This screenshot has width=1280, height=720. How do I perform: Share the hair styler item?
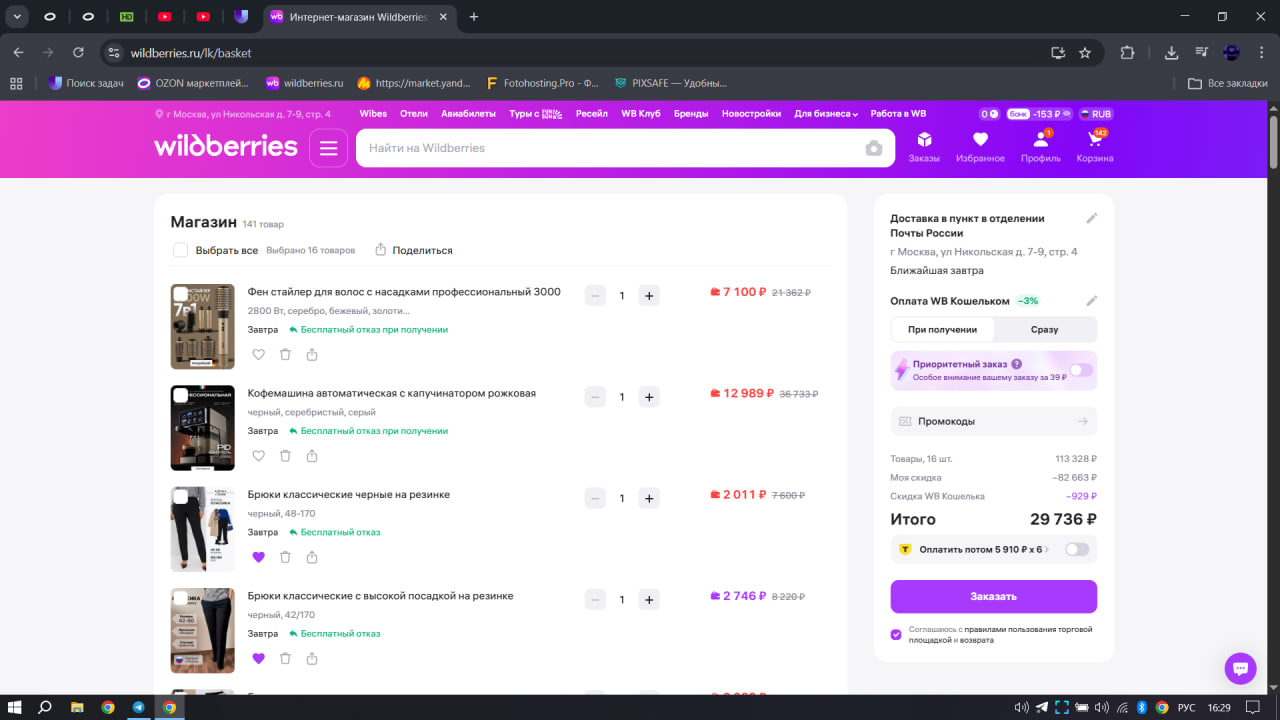point(312,355)
